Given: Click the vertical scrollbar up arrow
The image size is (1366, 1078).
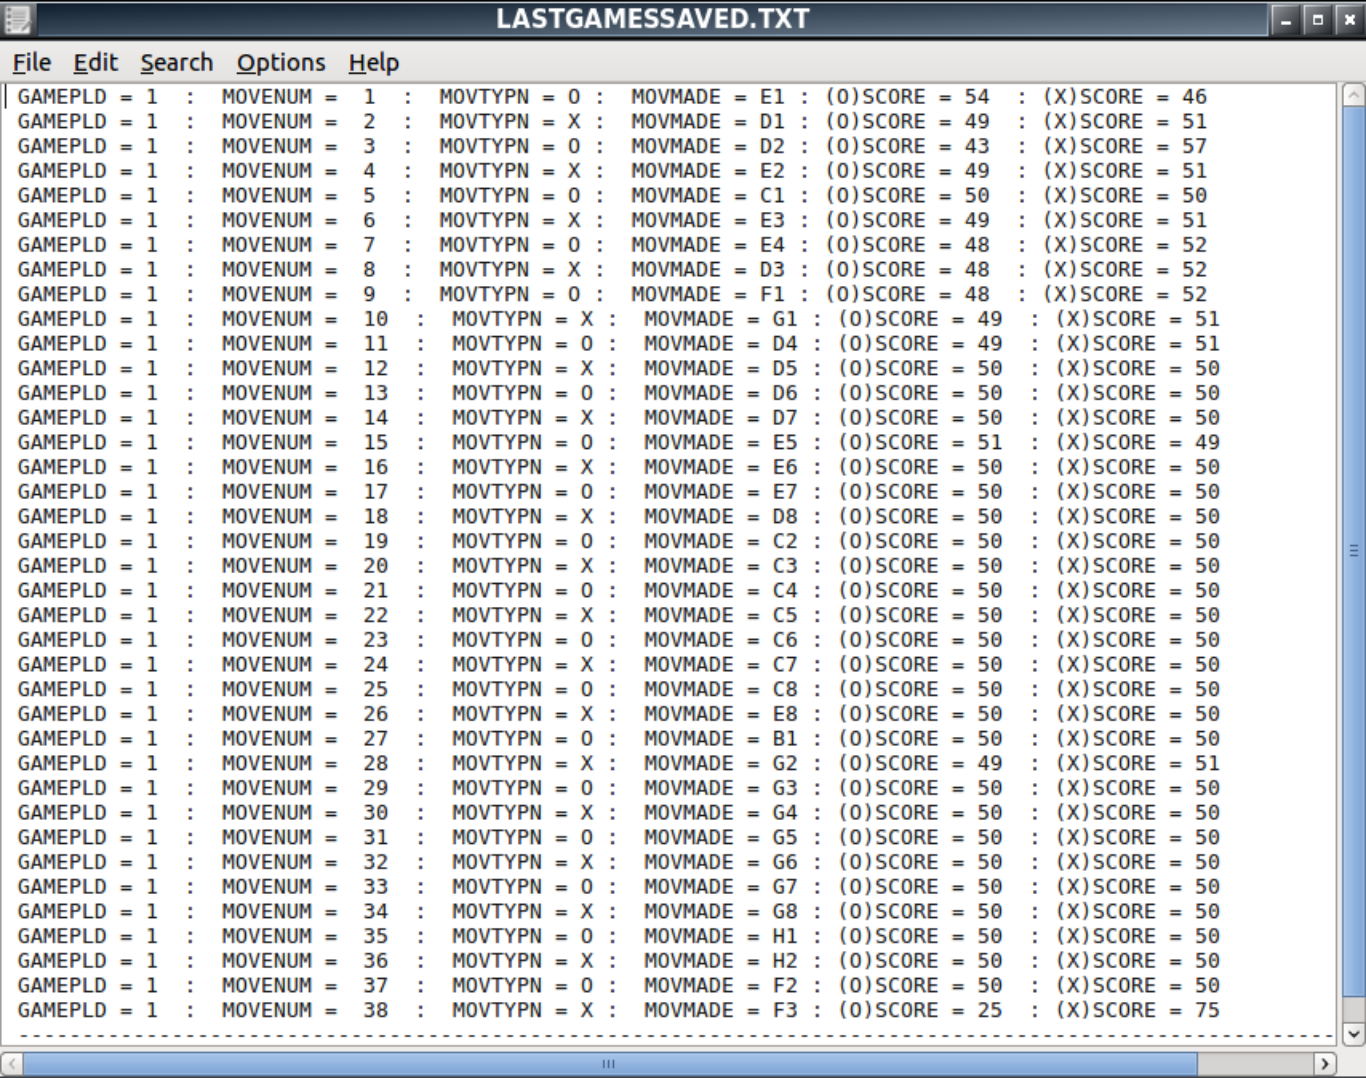Looking at the screenshot, I should 1353,96.
